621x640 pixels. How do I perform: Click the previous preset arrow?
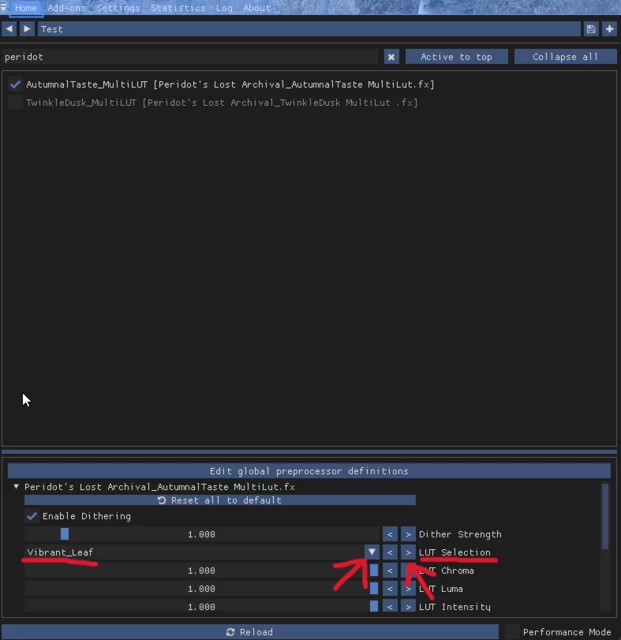click(9, 29)
